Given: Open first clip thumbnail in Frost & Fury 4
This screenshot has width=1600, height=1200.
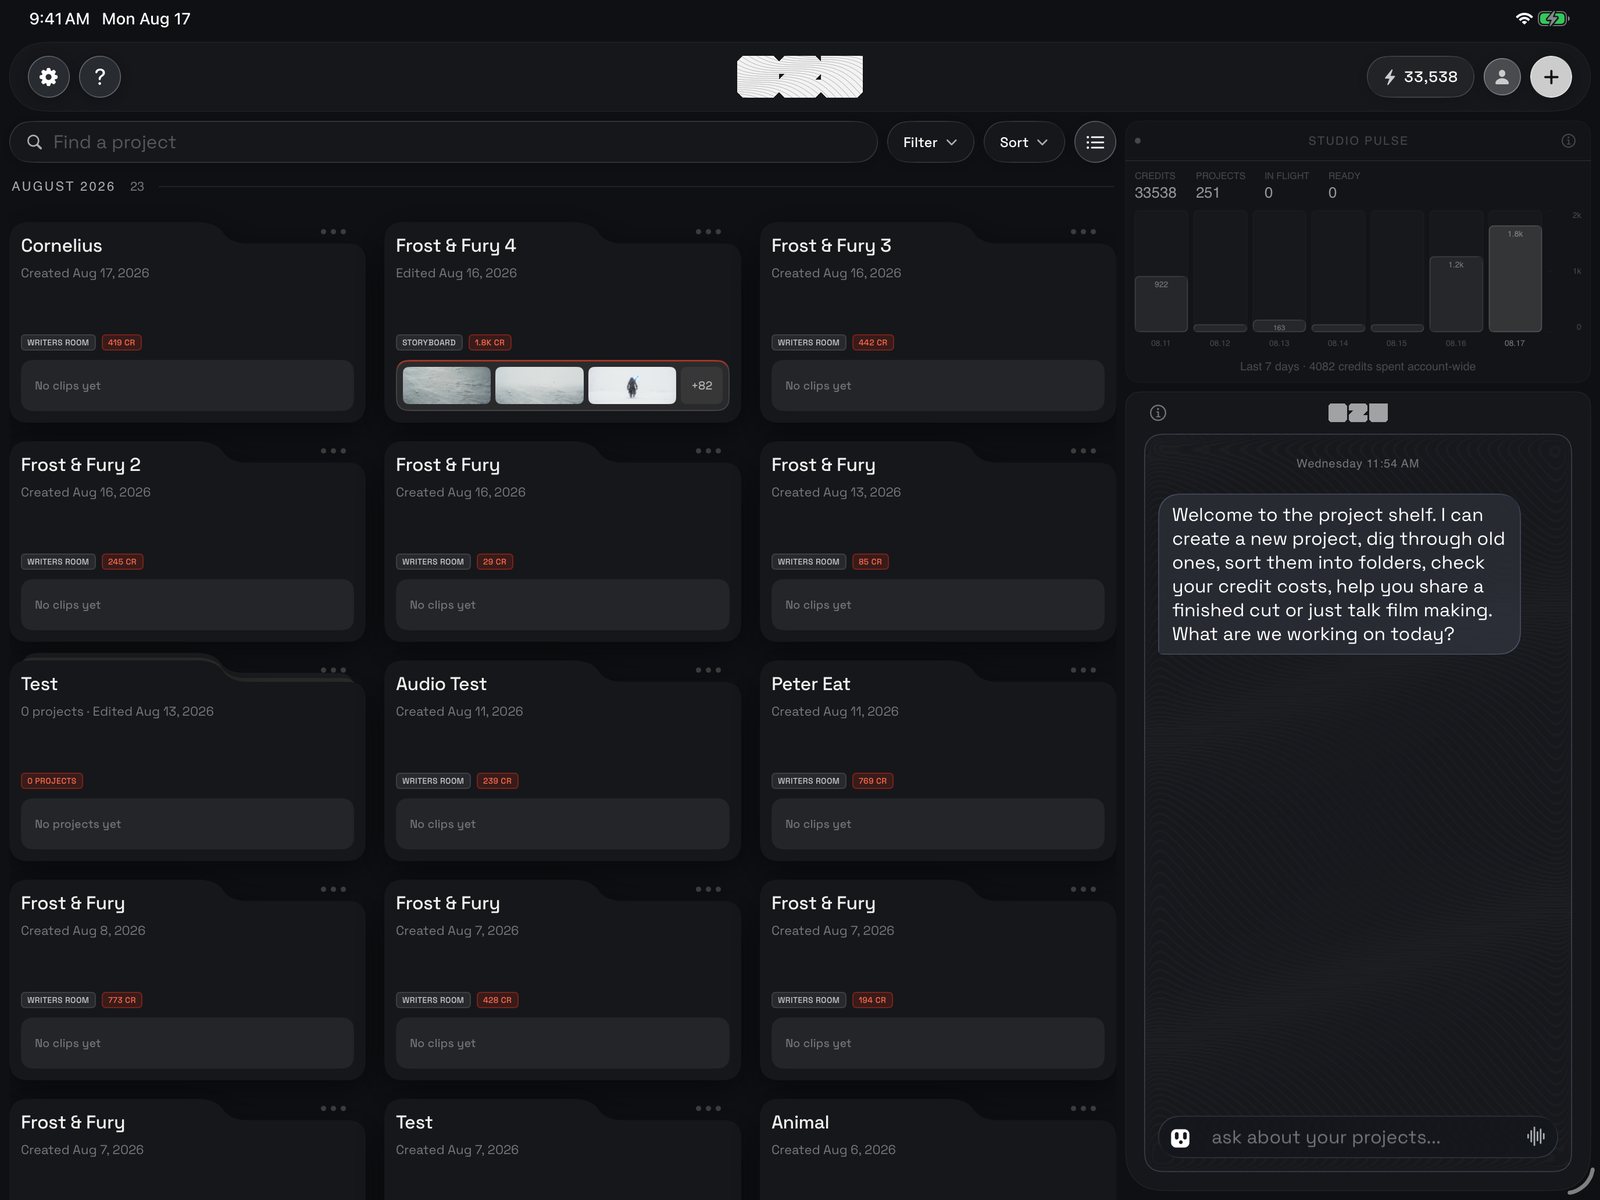Looking at the screenshot, I should pyautogui.click(x=447, y=385).
